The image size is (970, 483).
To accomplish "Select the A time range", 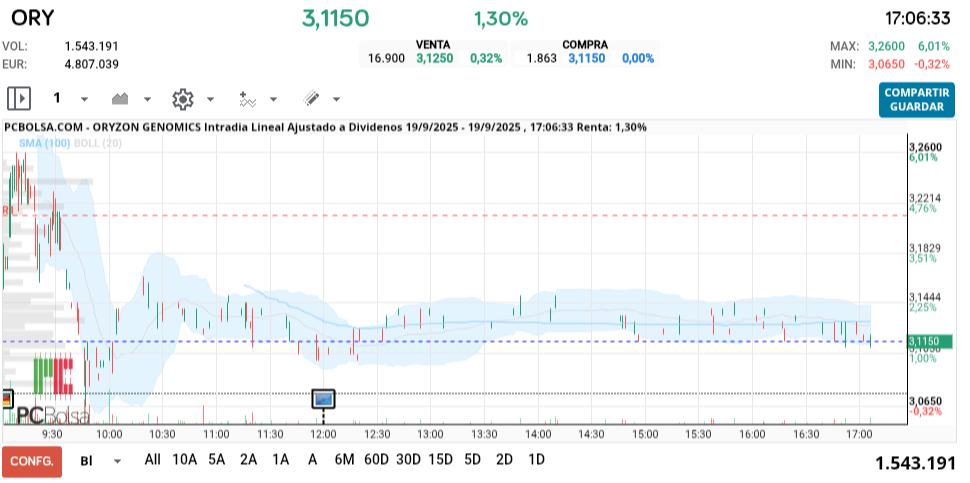I will (313, 459).
